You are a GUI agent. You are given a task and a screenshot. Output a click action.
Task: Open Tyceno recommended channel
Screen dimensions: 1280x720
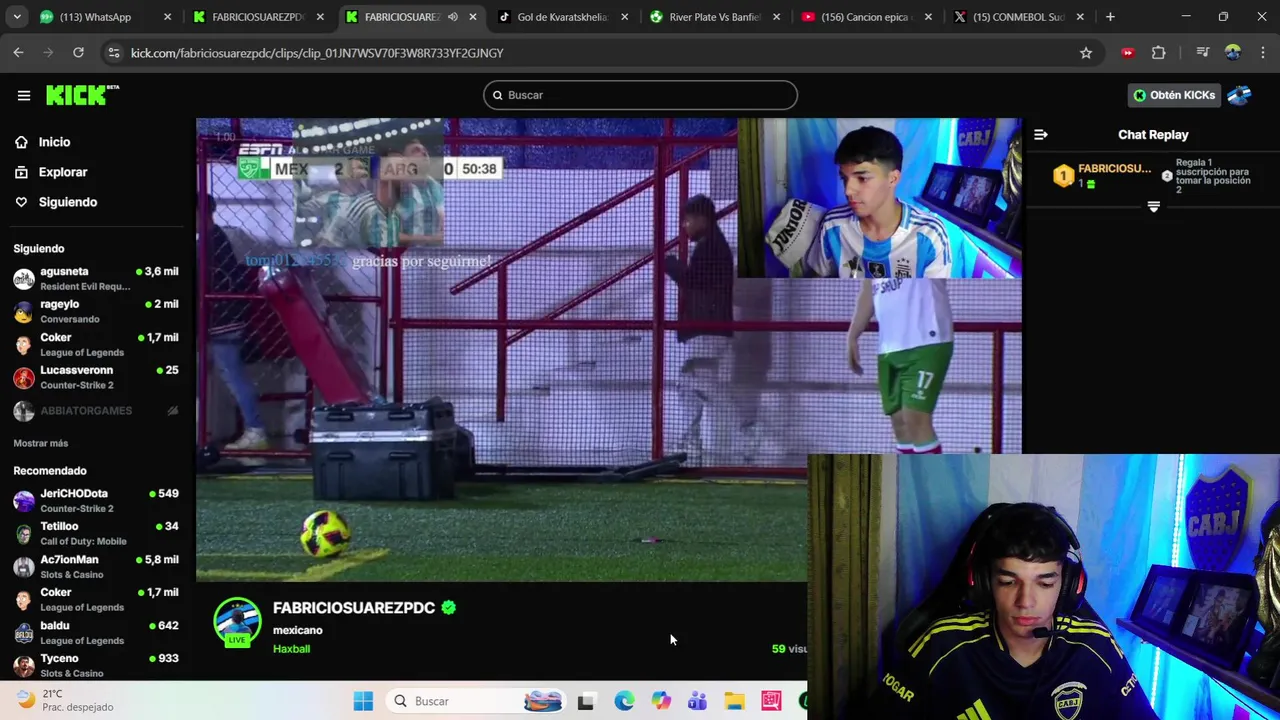(96, 665)
